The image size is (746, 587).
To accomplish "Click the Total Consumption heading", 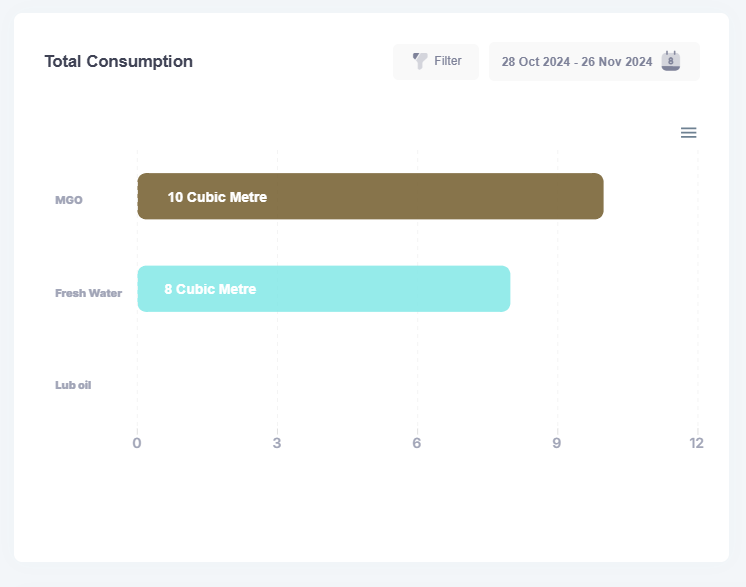I will click(118, 61).
